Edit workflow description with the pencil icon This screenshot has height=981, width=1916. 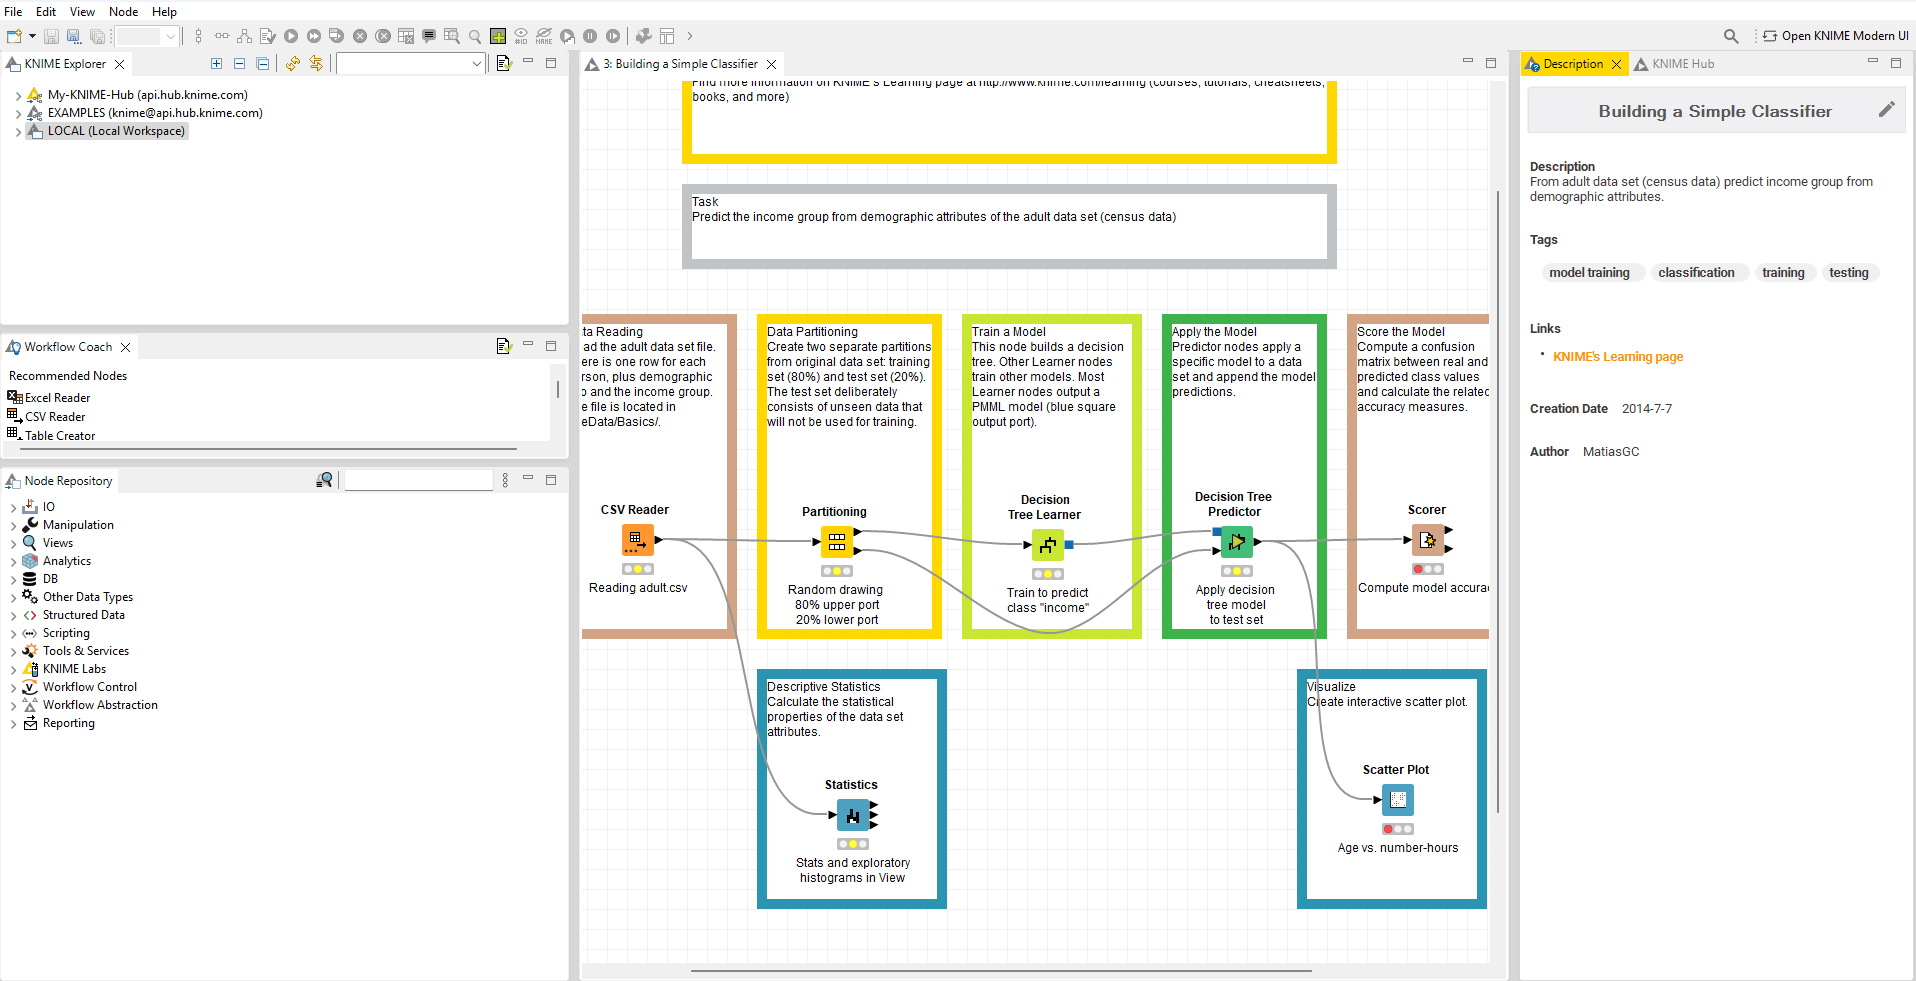1886,110
